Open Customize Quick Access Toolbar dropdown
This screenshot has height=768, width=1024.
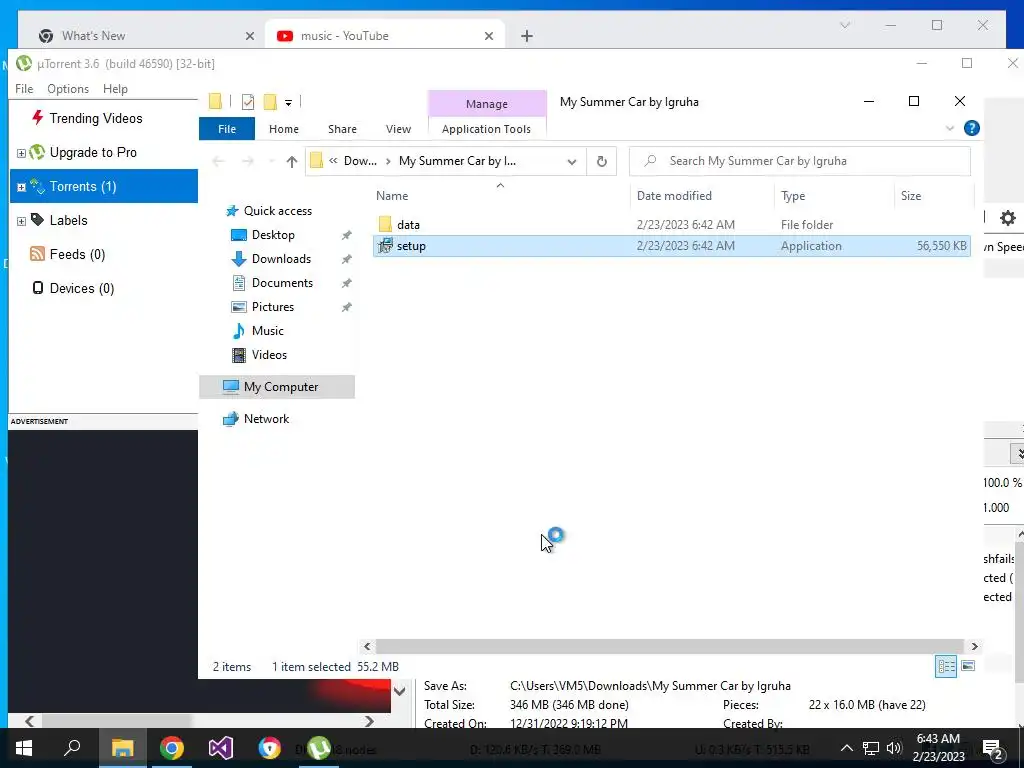[x=288, y=103]
